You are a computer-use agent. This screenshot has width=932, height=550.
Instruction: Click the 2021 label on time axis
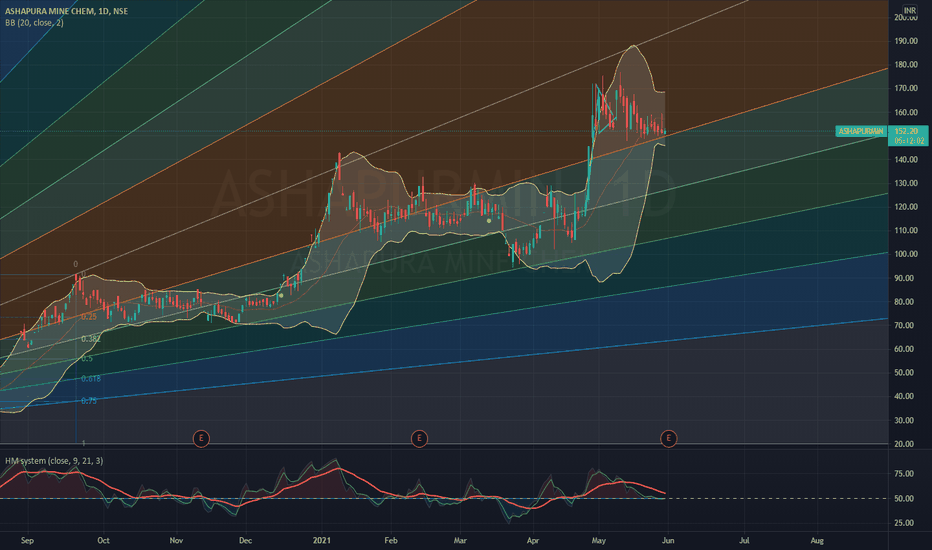pyautogui.click(x=322, y=540)
